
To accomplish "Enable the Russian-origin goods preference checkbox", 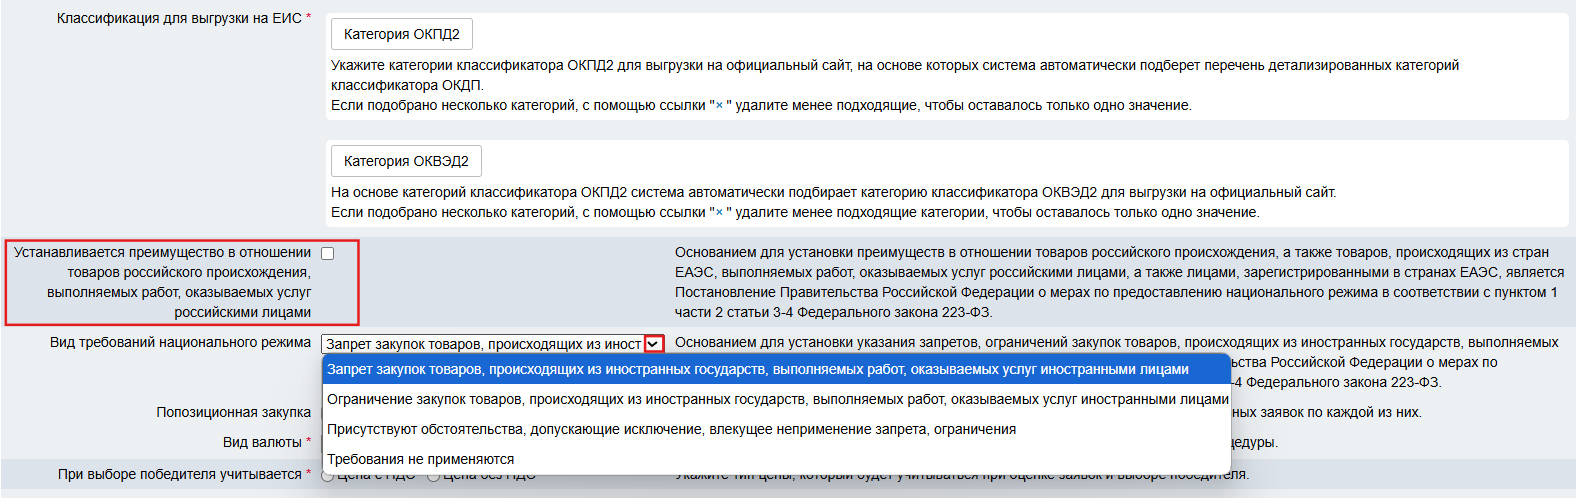I will pyautogui.click(x=327, y=254).
